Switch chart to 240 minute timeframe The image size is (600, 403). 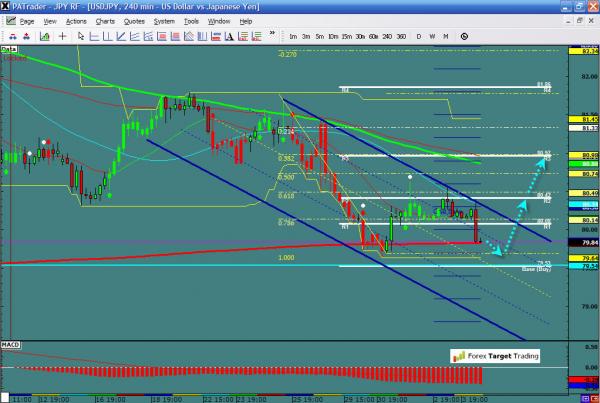(387, 35)
